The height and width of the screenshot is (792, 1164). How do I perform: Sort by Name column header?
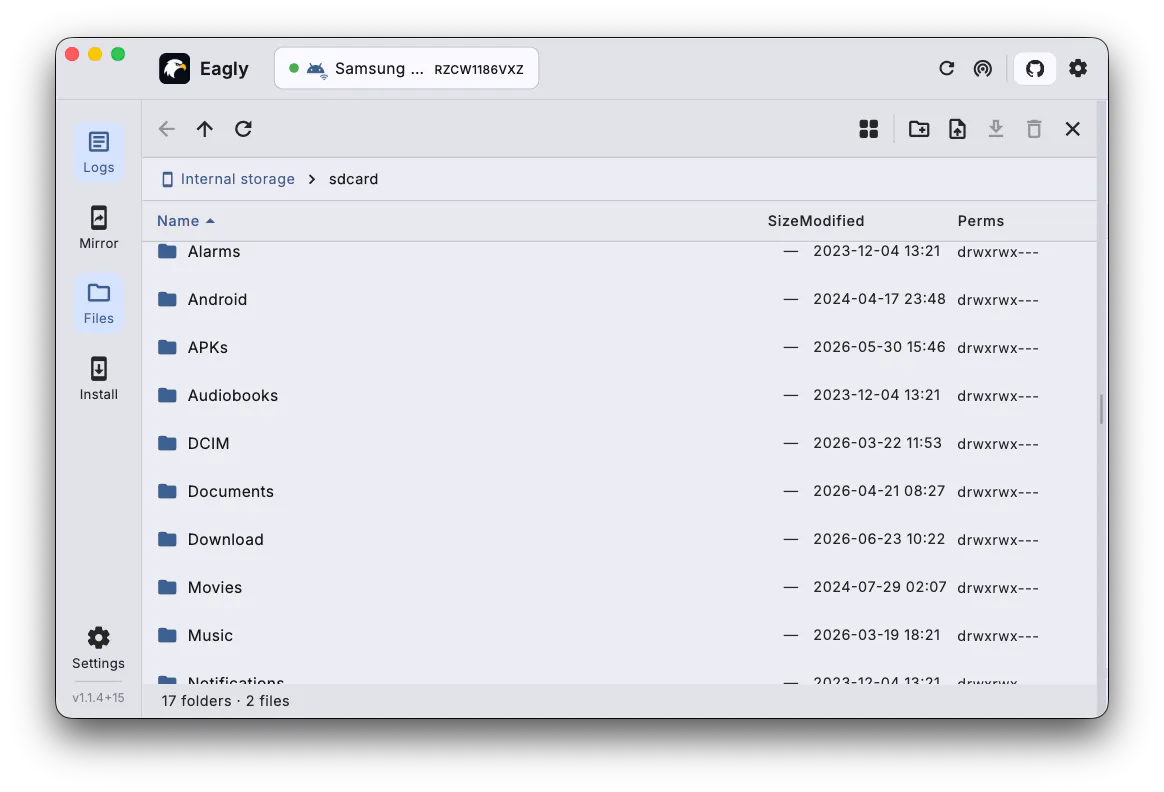[186, 220]
